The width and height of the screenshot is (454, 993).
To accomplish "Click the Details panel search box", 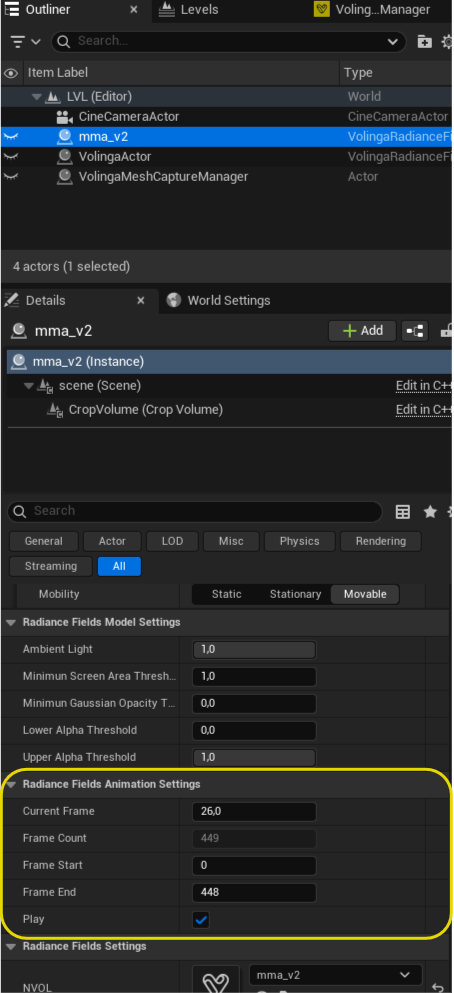I will pos(195,512).
